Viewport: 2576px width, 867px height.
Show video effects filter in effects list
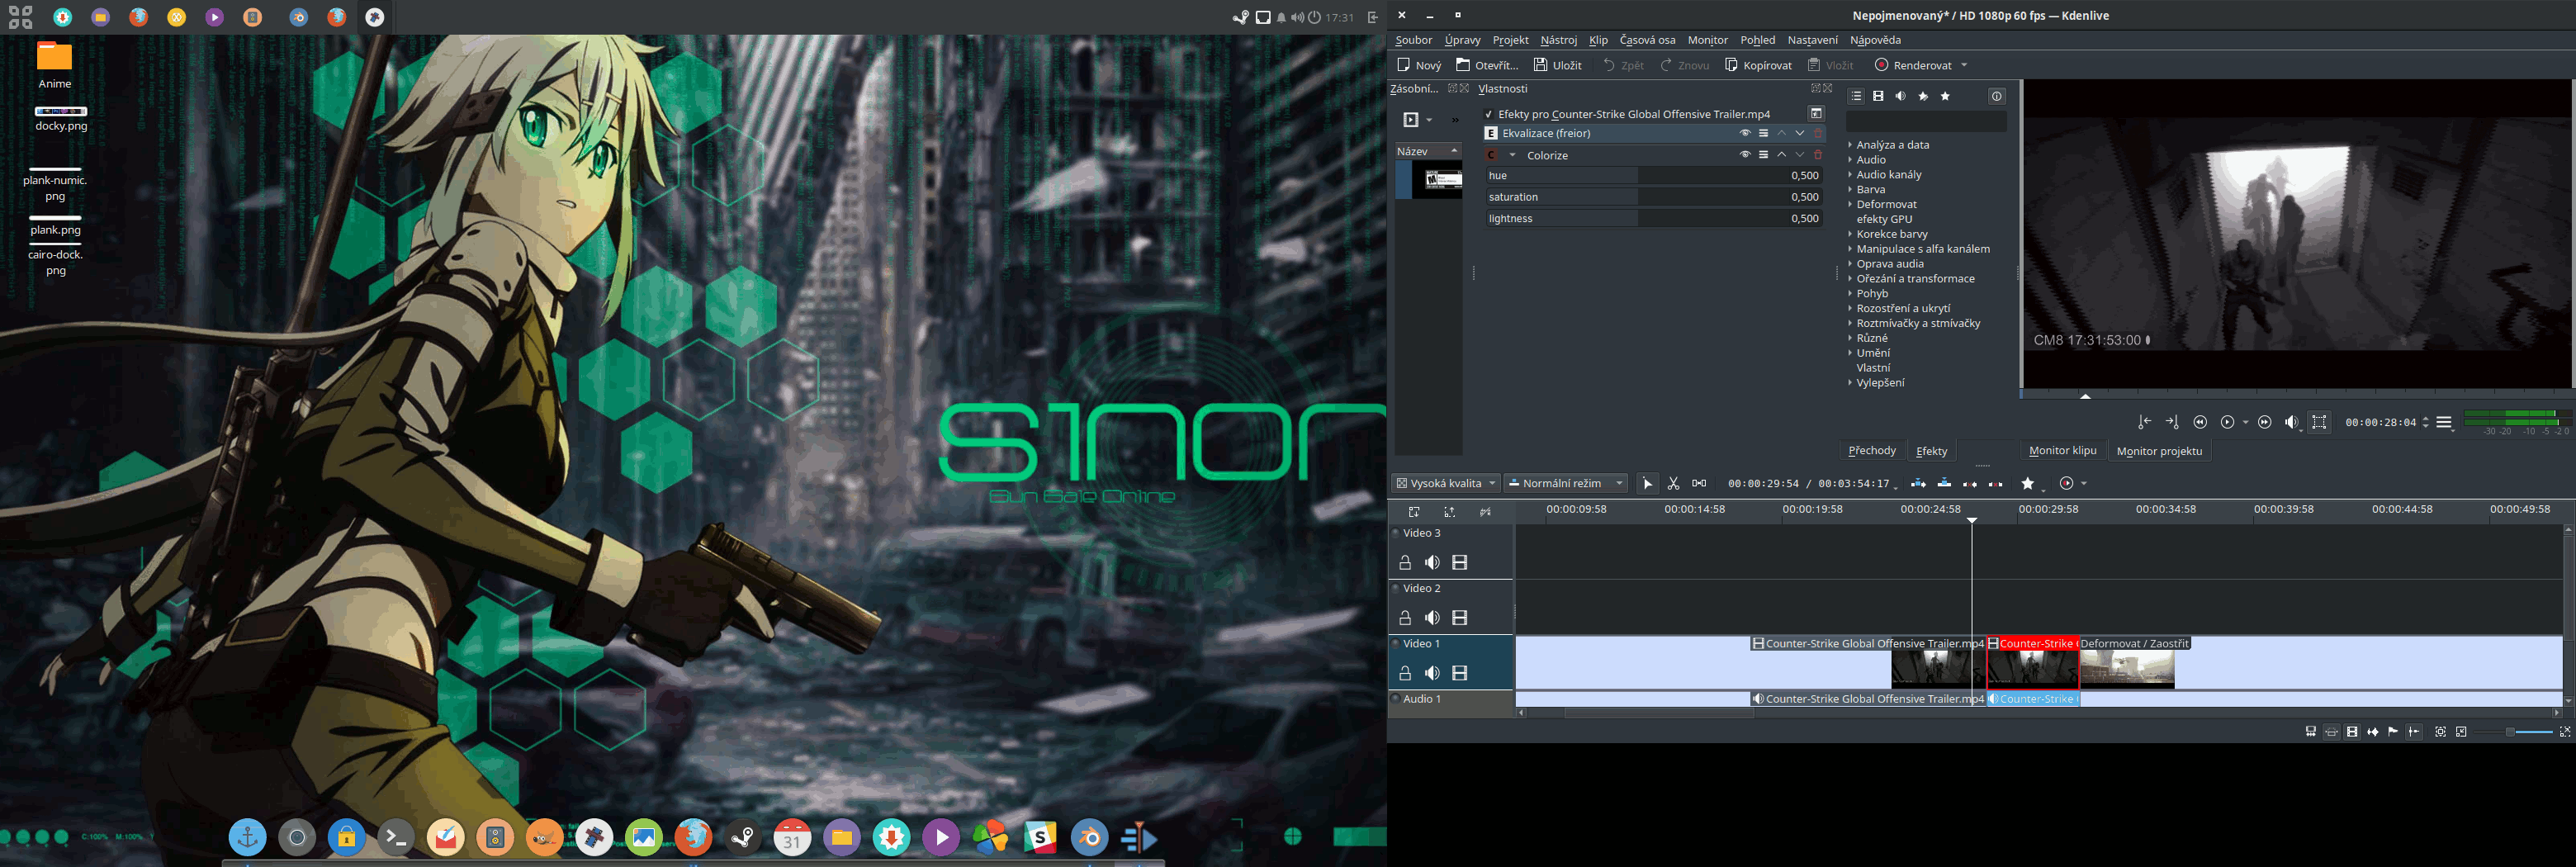point(1878,96)
